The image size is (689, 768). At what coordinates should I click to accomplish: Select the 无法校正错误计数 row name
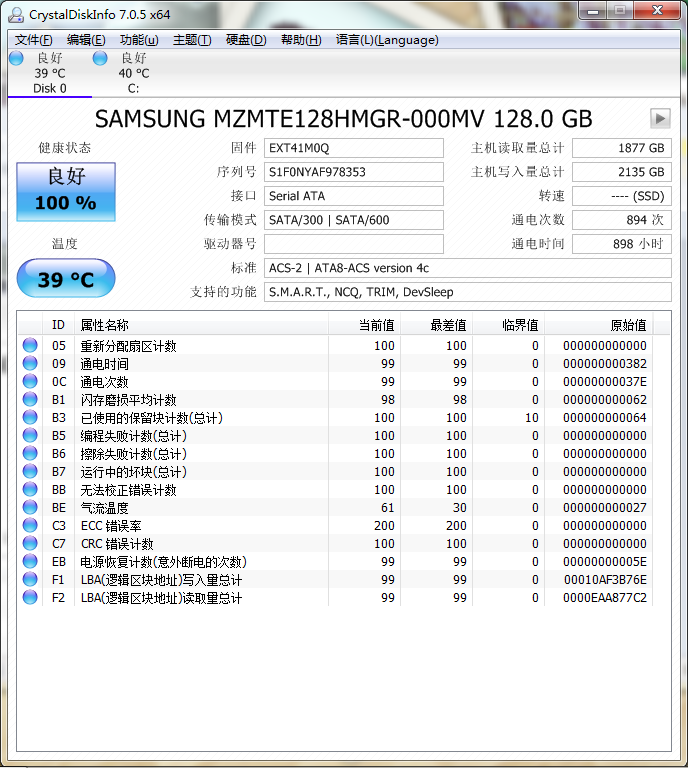[x=128, y=490]
